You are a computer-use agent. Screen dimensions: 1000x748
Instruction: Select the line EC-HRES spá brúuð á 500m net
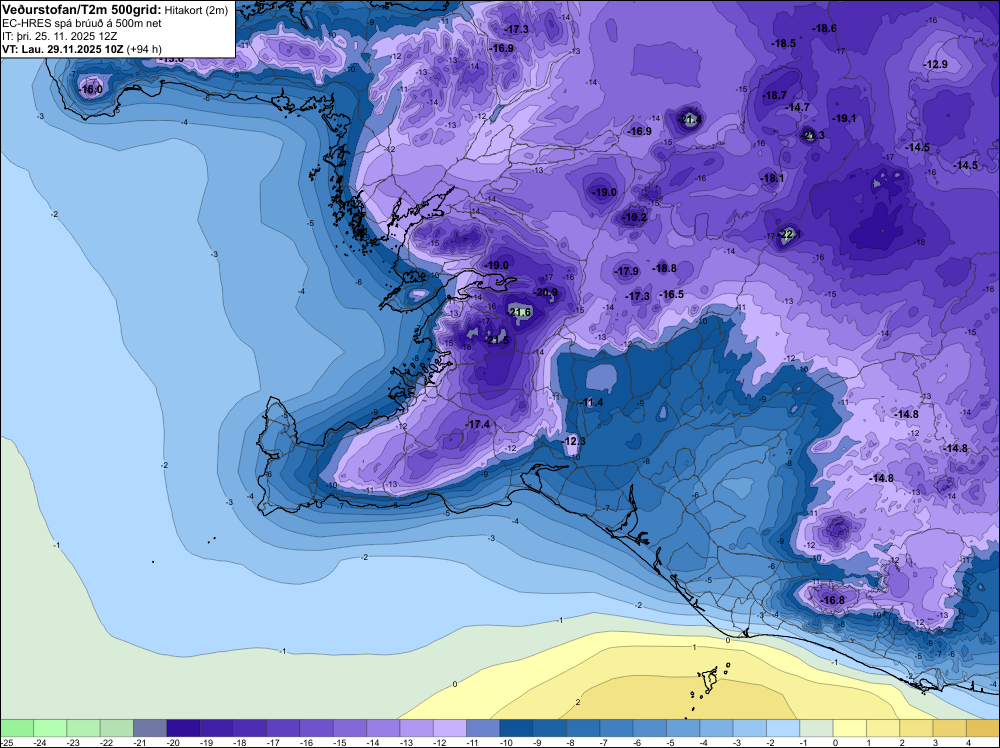tap(82, 23)
